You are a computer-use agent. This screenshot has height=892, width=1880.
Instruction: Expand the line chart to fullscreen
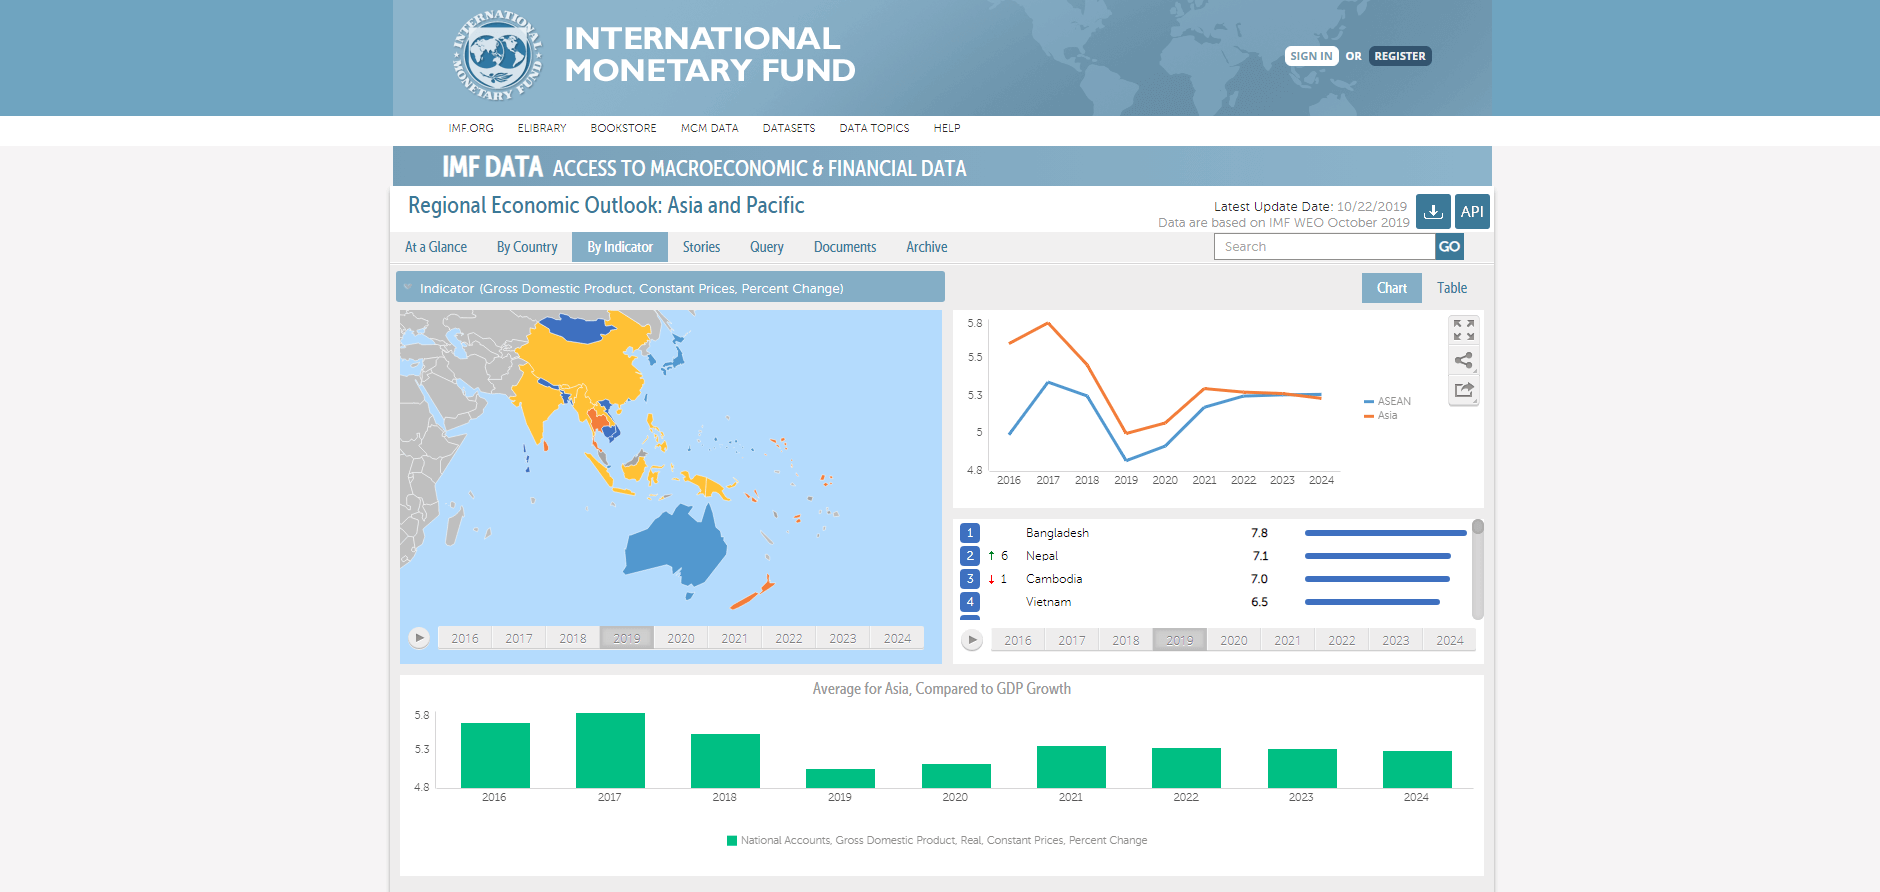pyautogui.click(x=1464, y=330)
